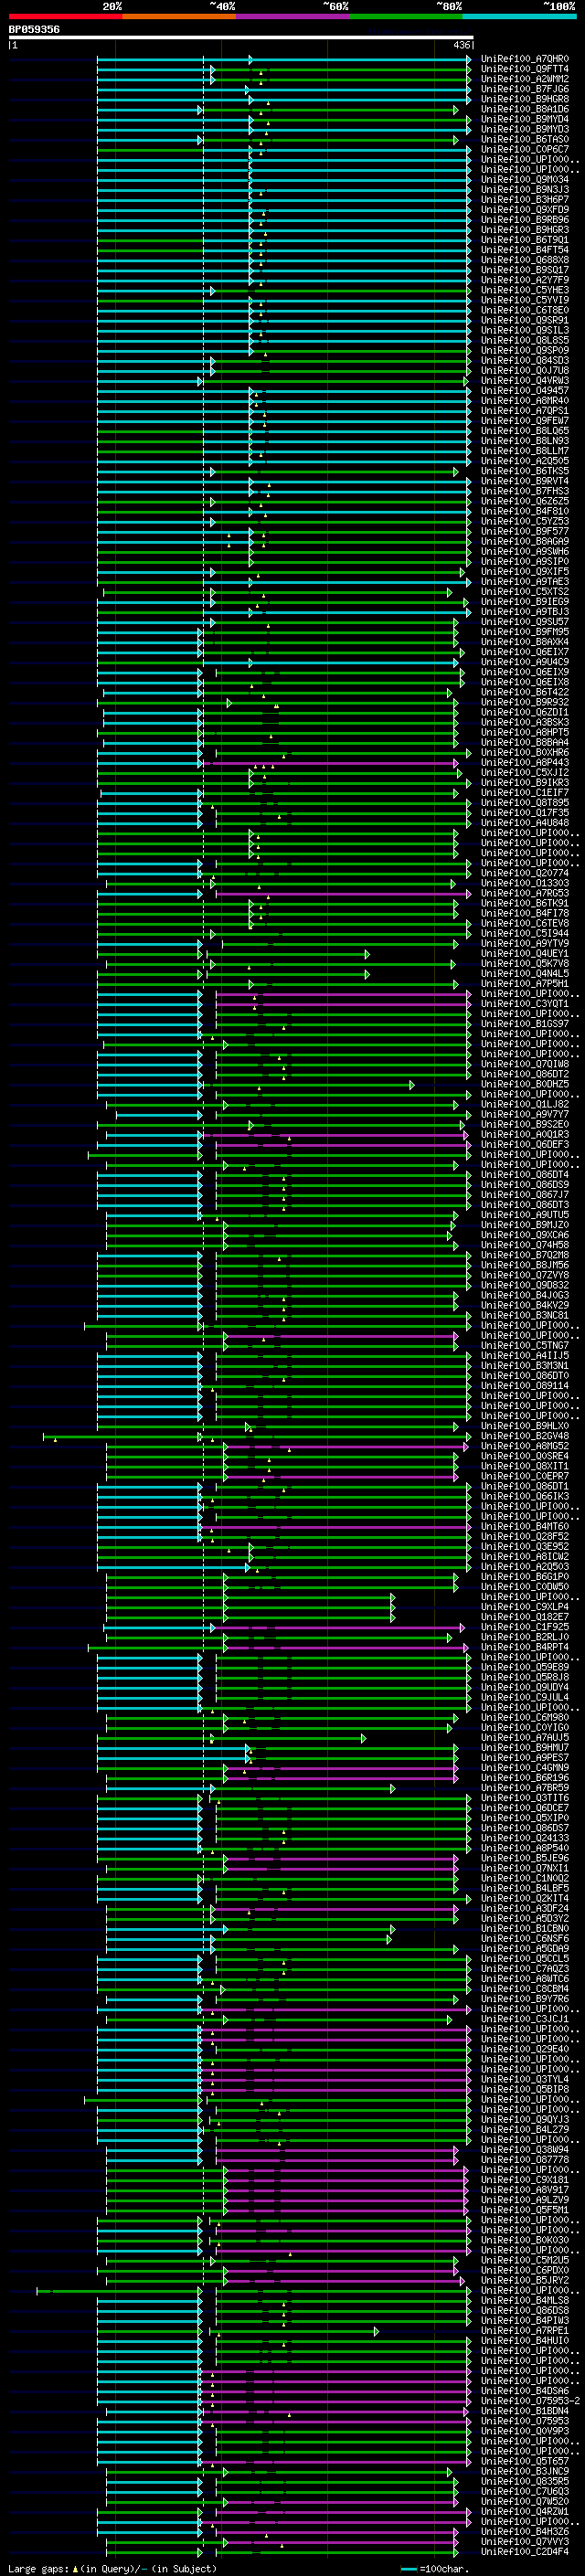Image resolution: width=585 pixels, height=2576 pixels.
Task: Click the orange ~40% identity legend segment
Action: click(179, 16)
